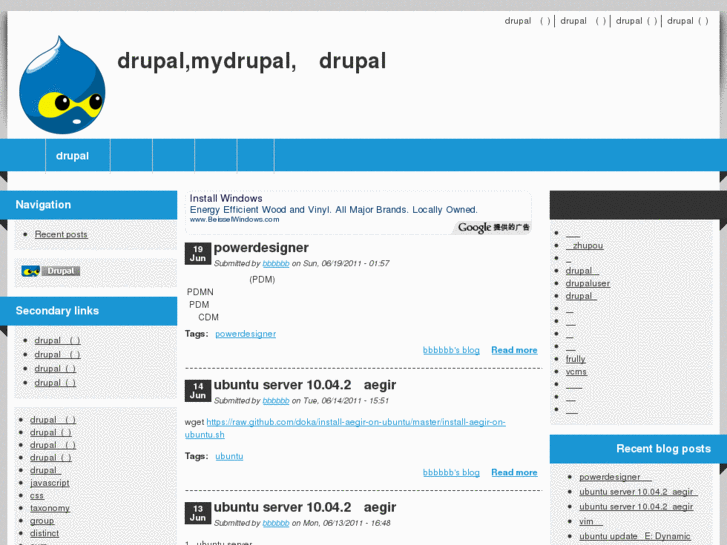Open the css link in left list

[37, 496]
